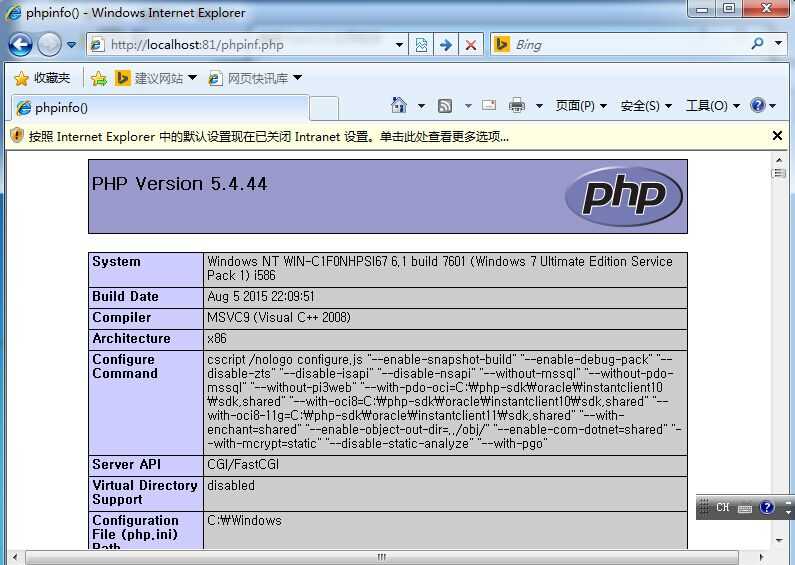Expand the address bar autocomplete dropdown arrow
795x565 pixels.
click(x=400, y=45)
